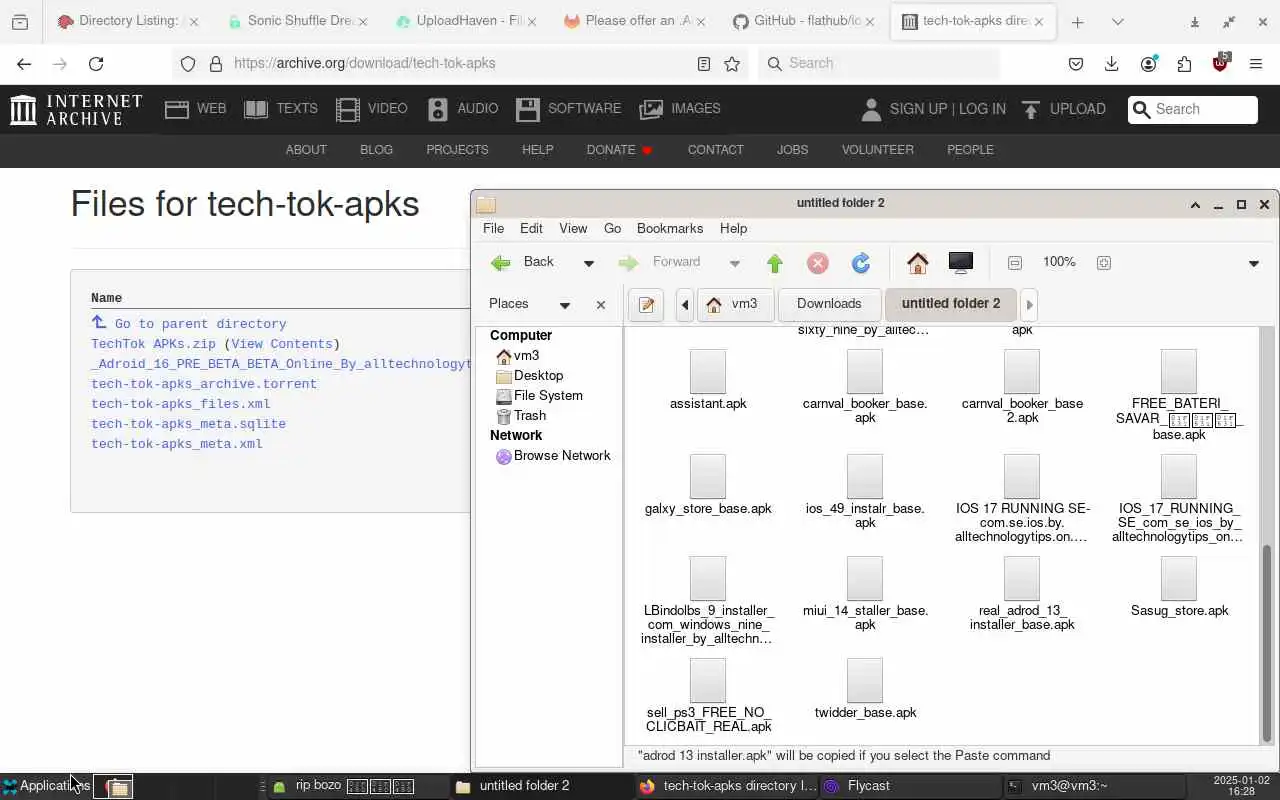Open the Go menu
The height and width of the screenshot is (800, 1280).
tap(612, 228)
